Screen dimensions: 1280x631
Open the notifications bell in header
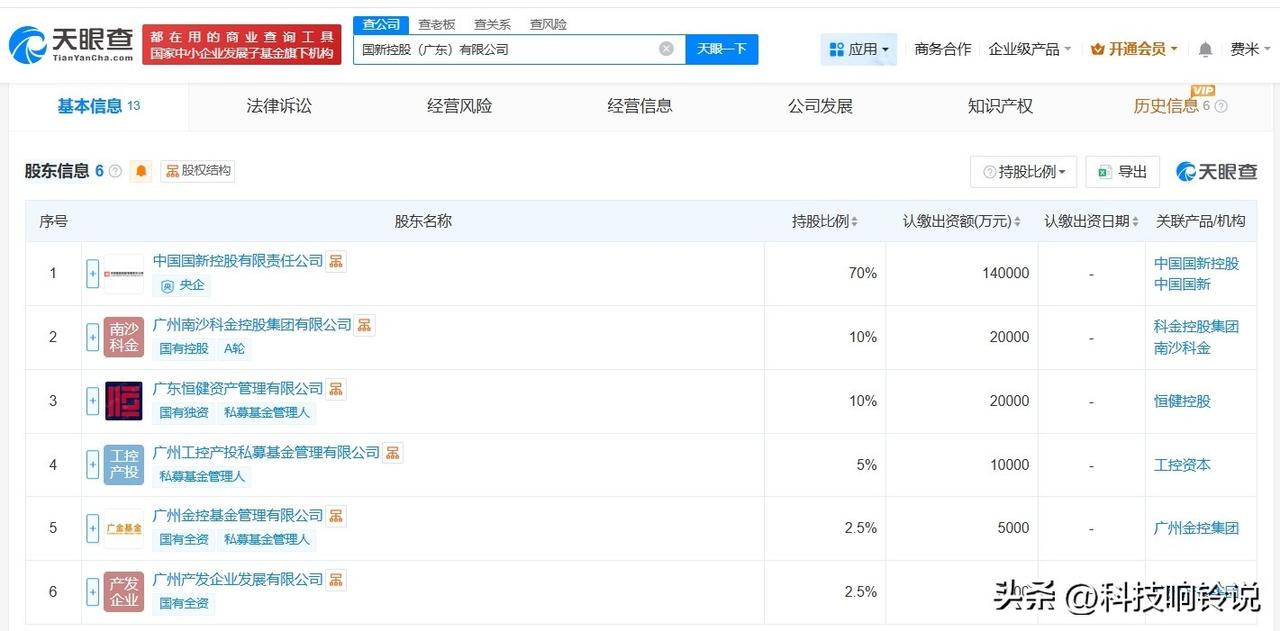(1205, 49)
